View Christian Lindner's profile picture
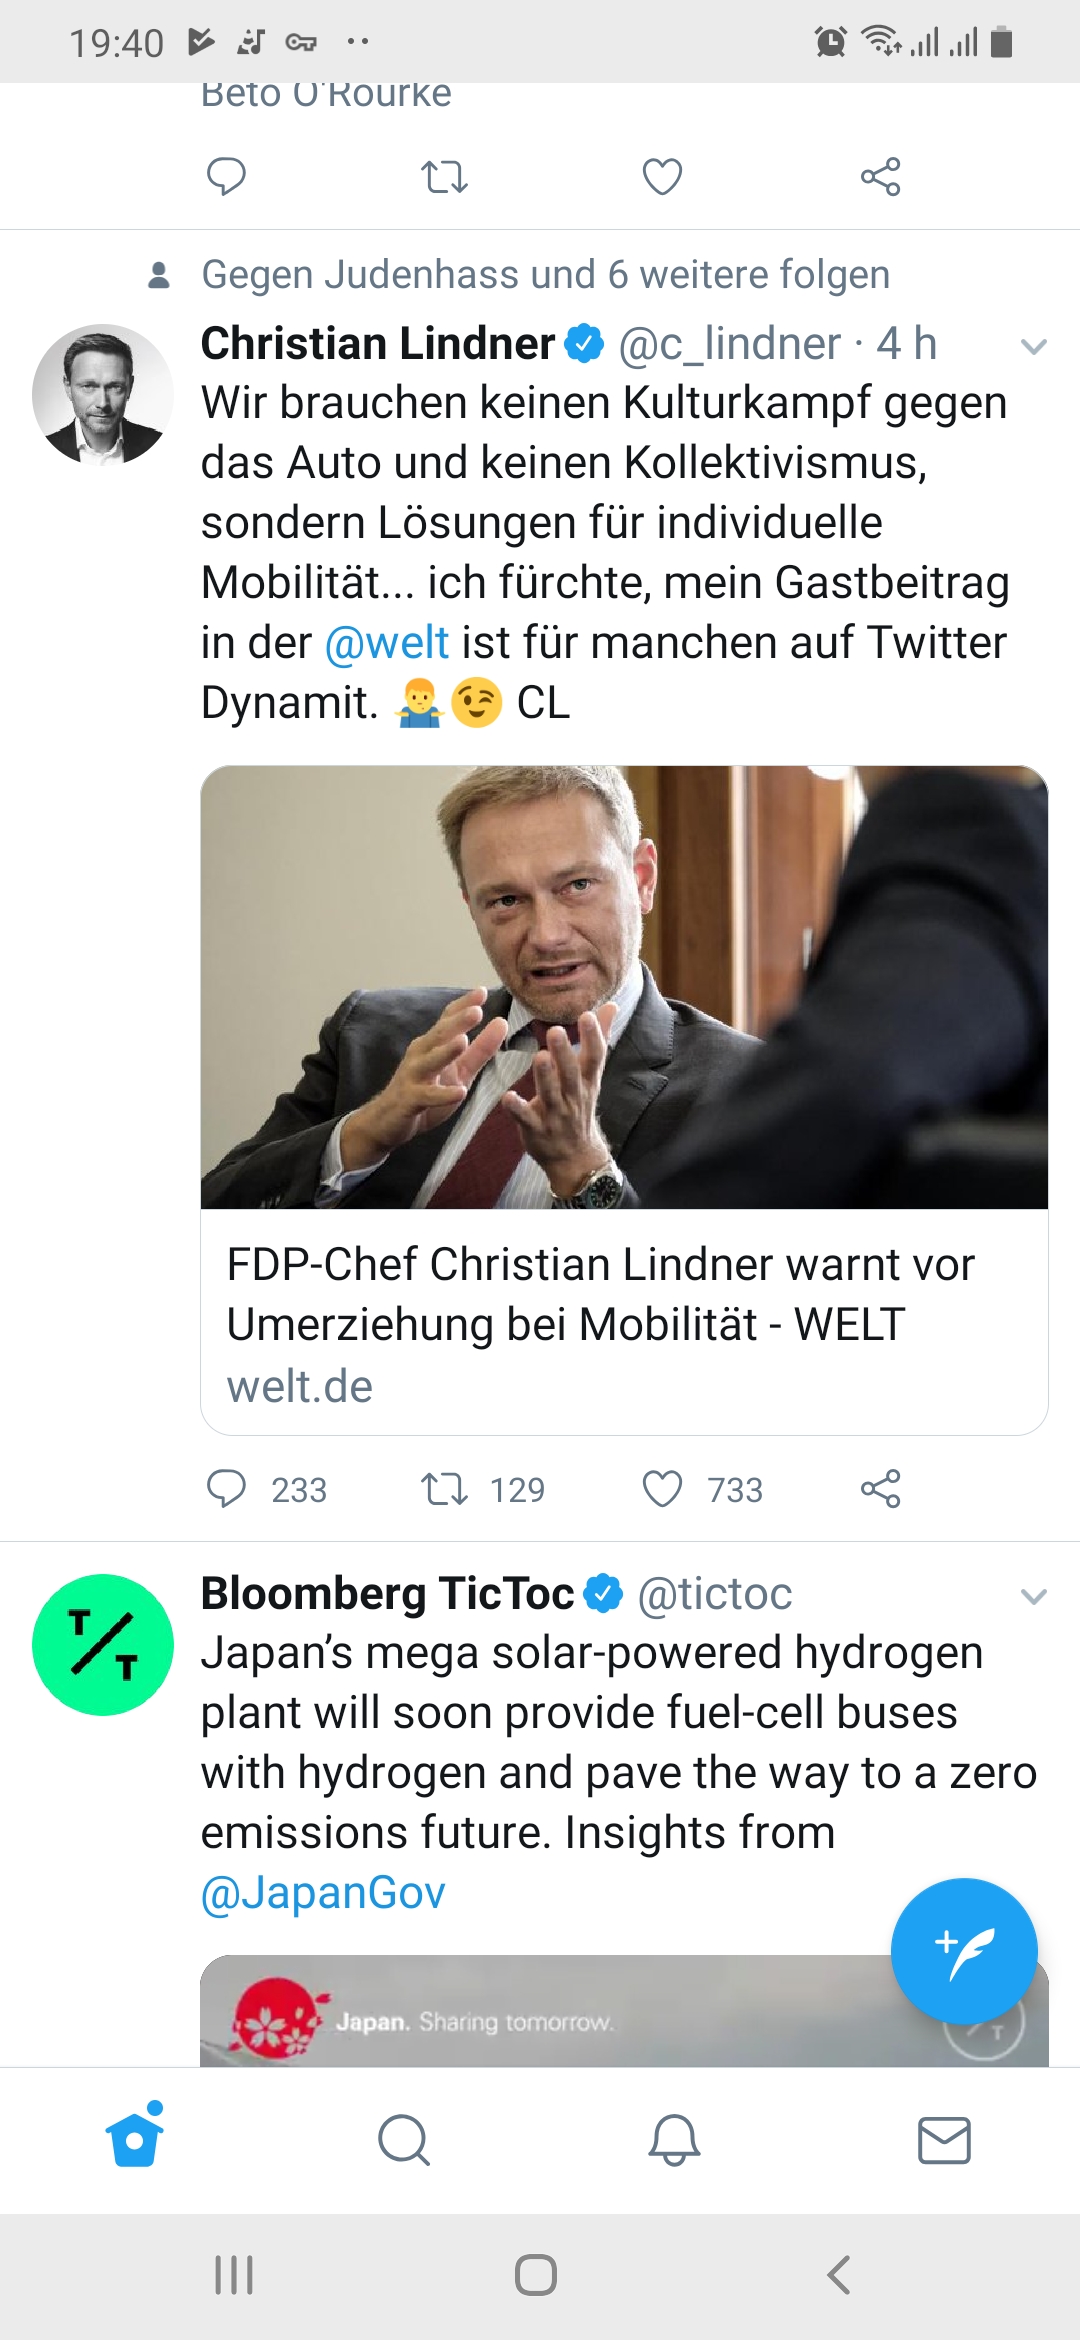 [x=102, y=394]
